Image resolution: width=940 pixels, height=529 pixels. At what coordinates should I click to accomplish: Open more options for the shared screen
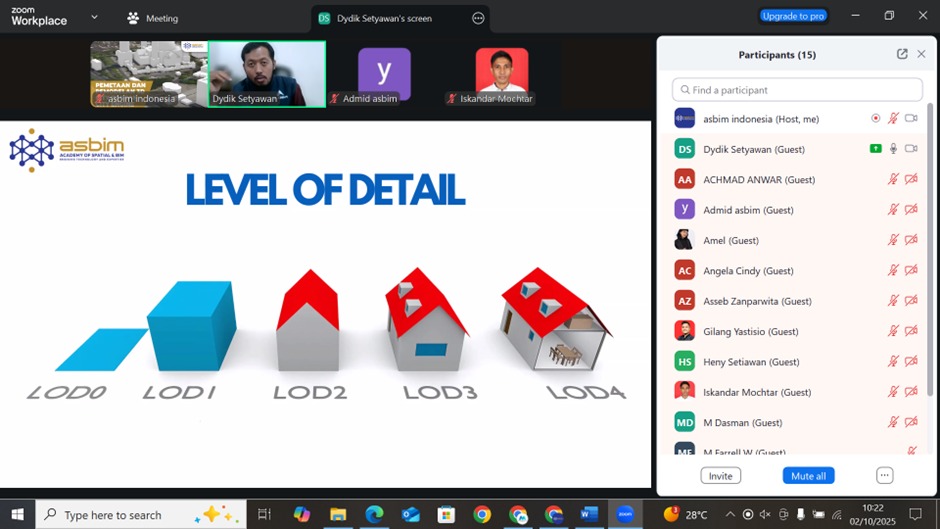(x=478, y=18)
